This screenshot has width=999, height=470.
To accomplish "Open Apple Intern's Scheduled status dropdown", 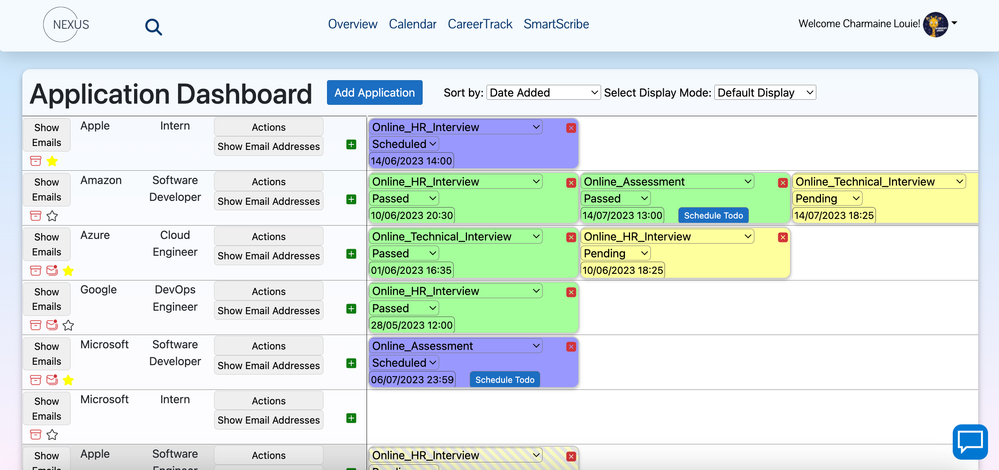I will tap(405, 144).
